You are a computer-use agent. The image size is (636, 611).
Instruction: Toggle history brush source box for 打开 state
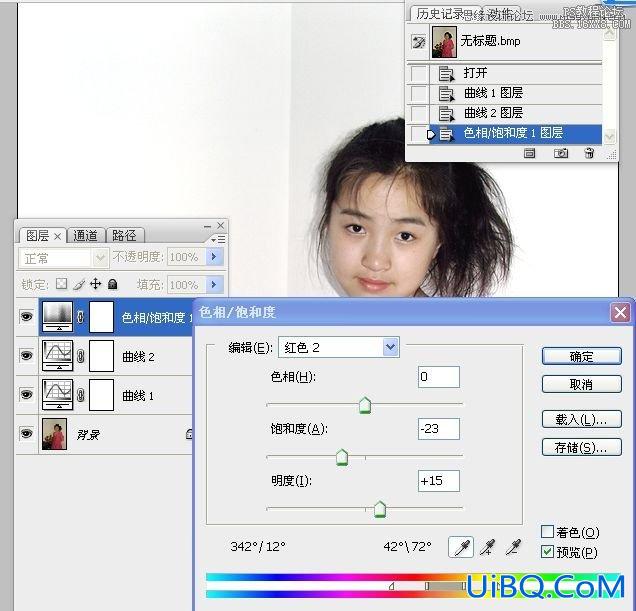(x=418, y=73)
